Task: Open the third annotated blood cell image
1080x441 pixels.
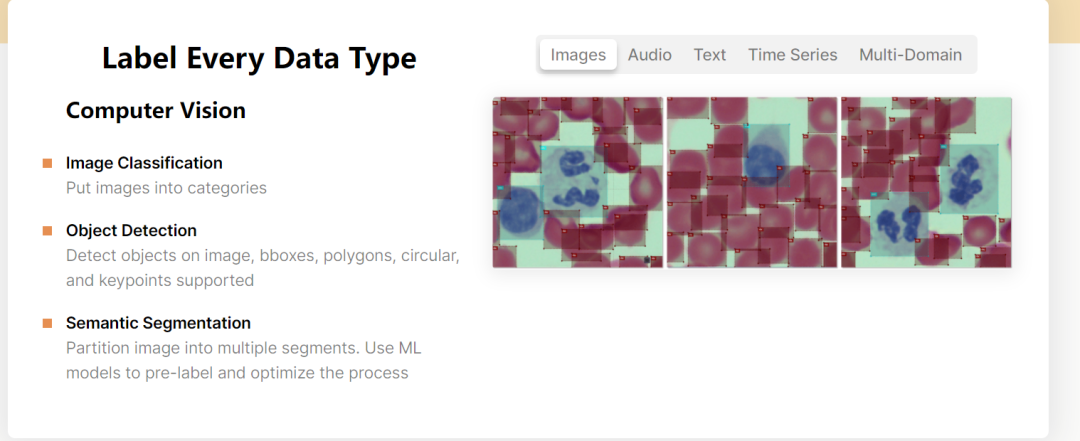Action: (x=926, y=182)
